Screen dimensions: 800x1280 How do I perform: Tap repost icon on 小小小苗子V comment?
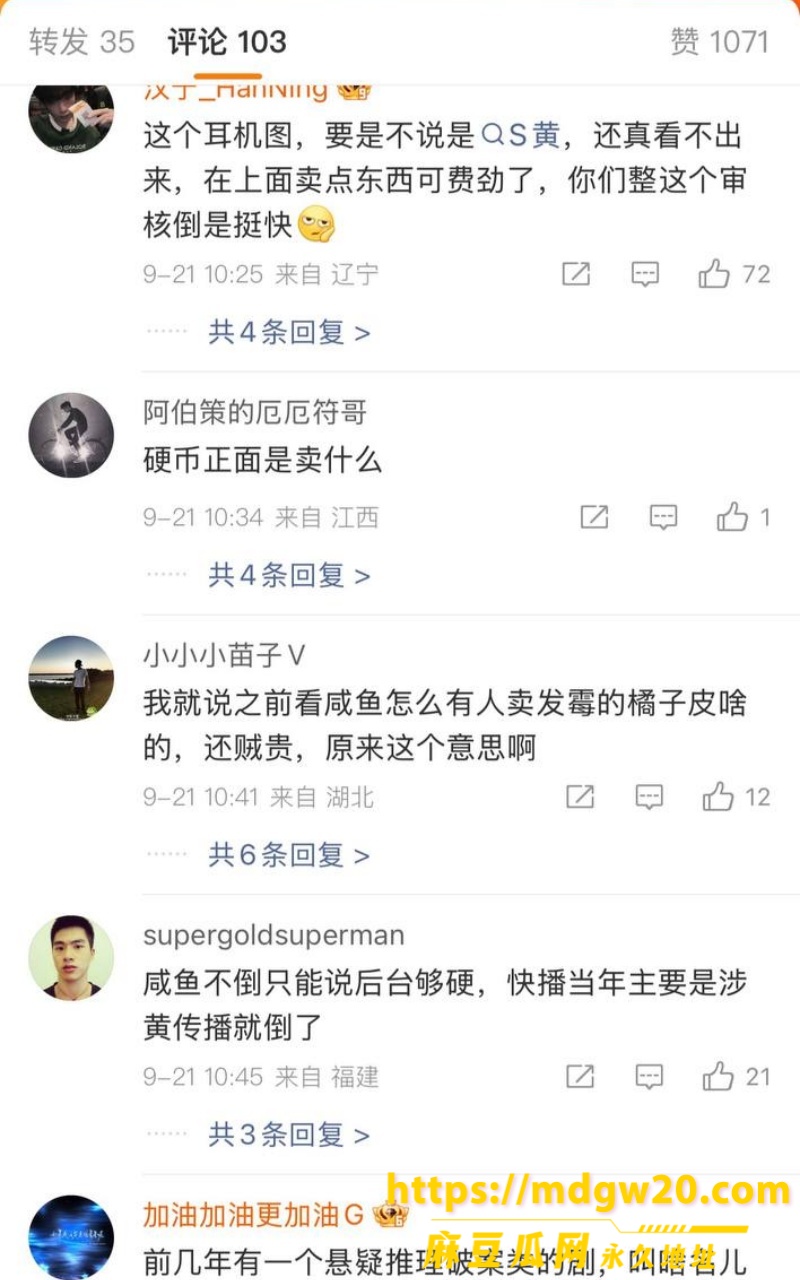coord(581,797)
